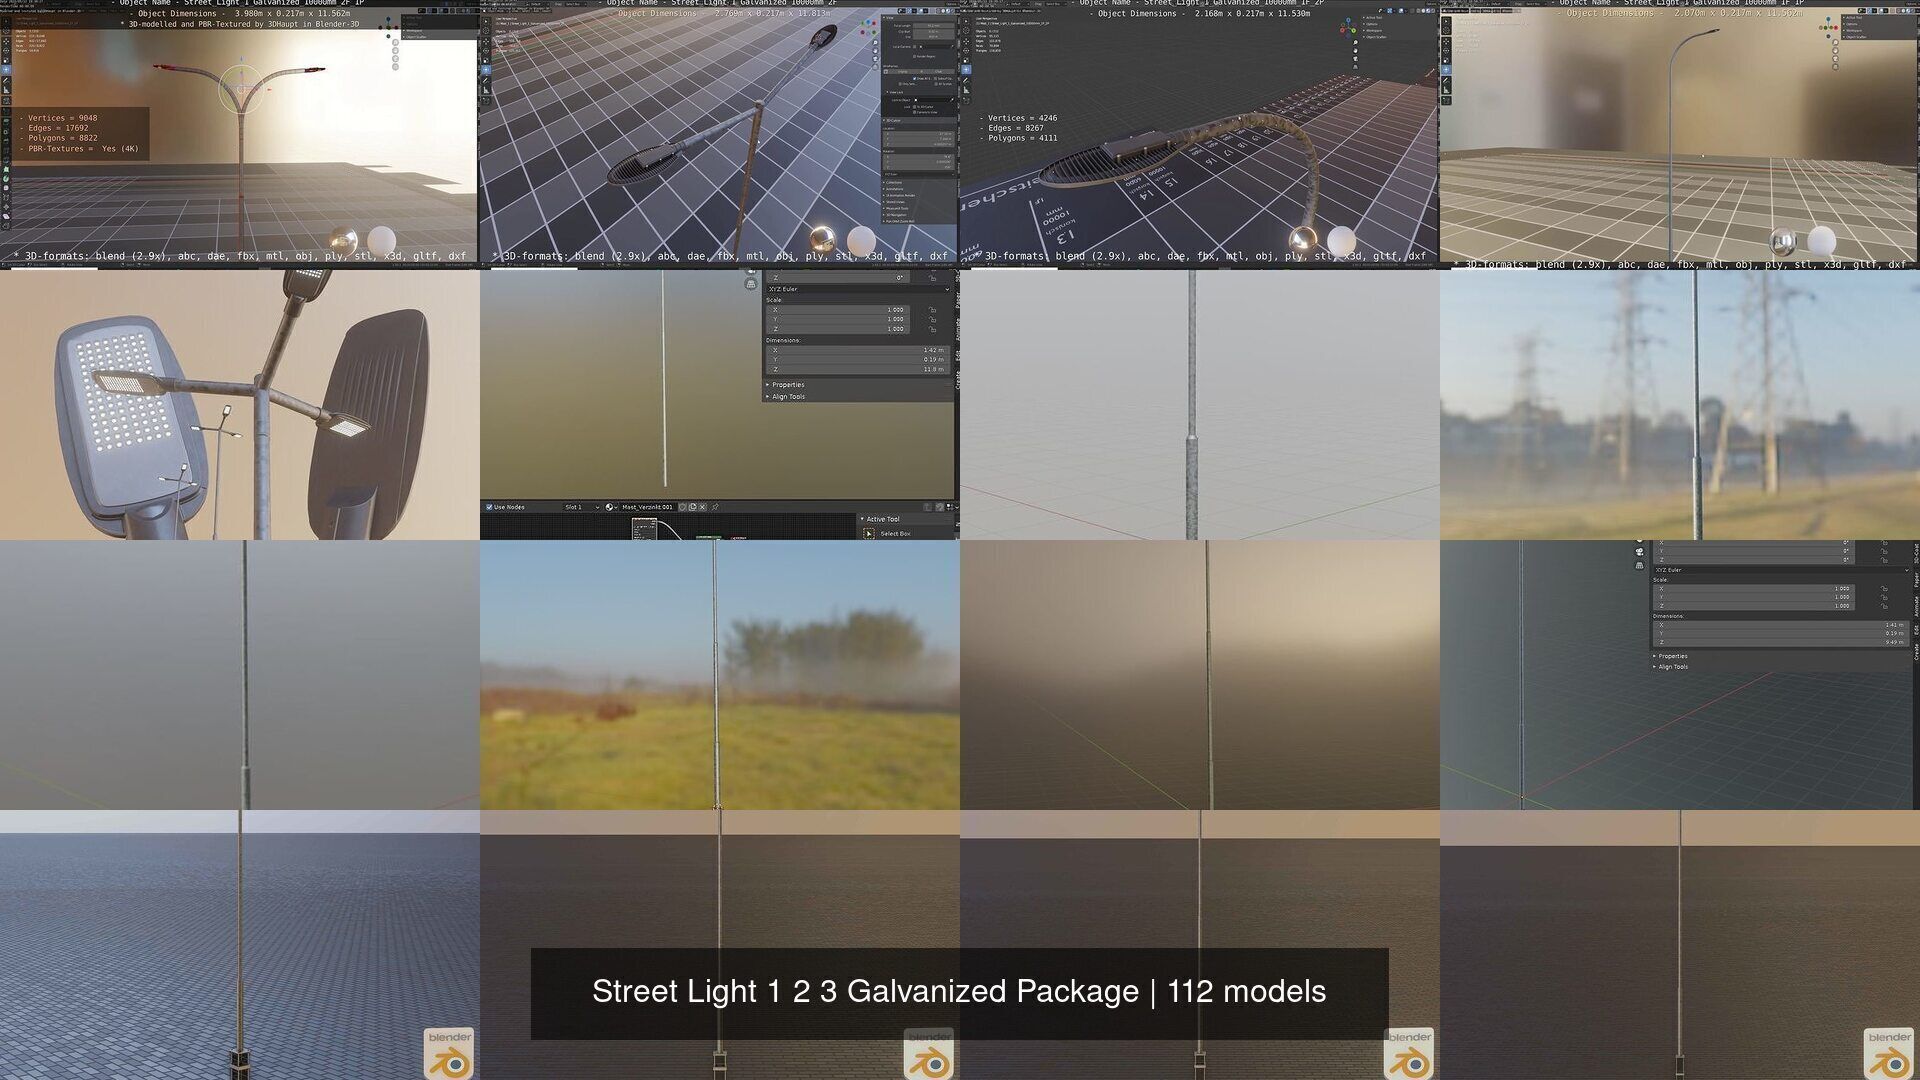
Task: Open Animate vertical tab beside 9.49 m panel
Action: click(1915, 605)
